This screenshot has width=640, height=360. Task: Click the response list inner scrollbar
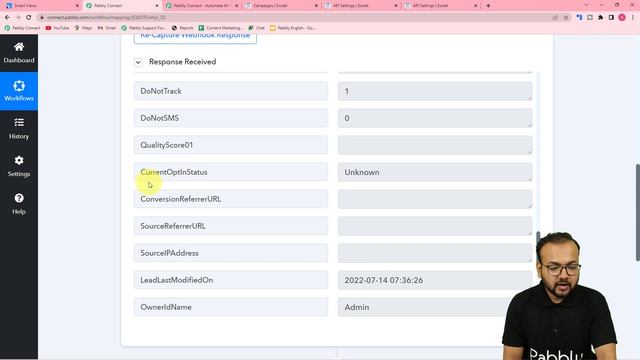538,238
